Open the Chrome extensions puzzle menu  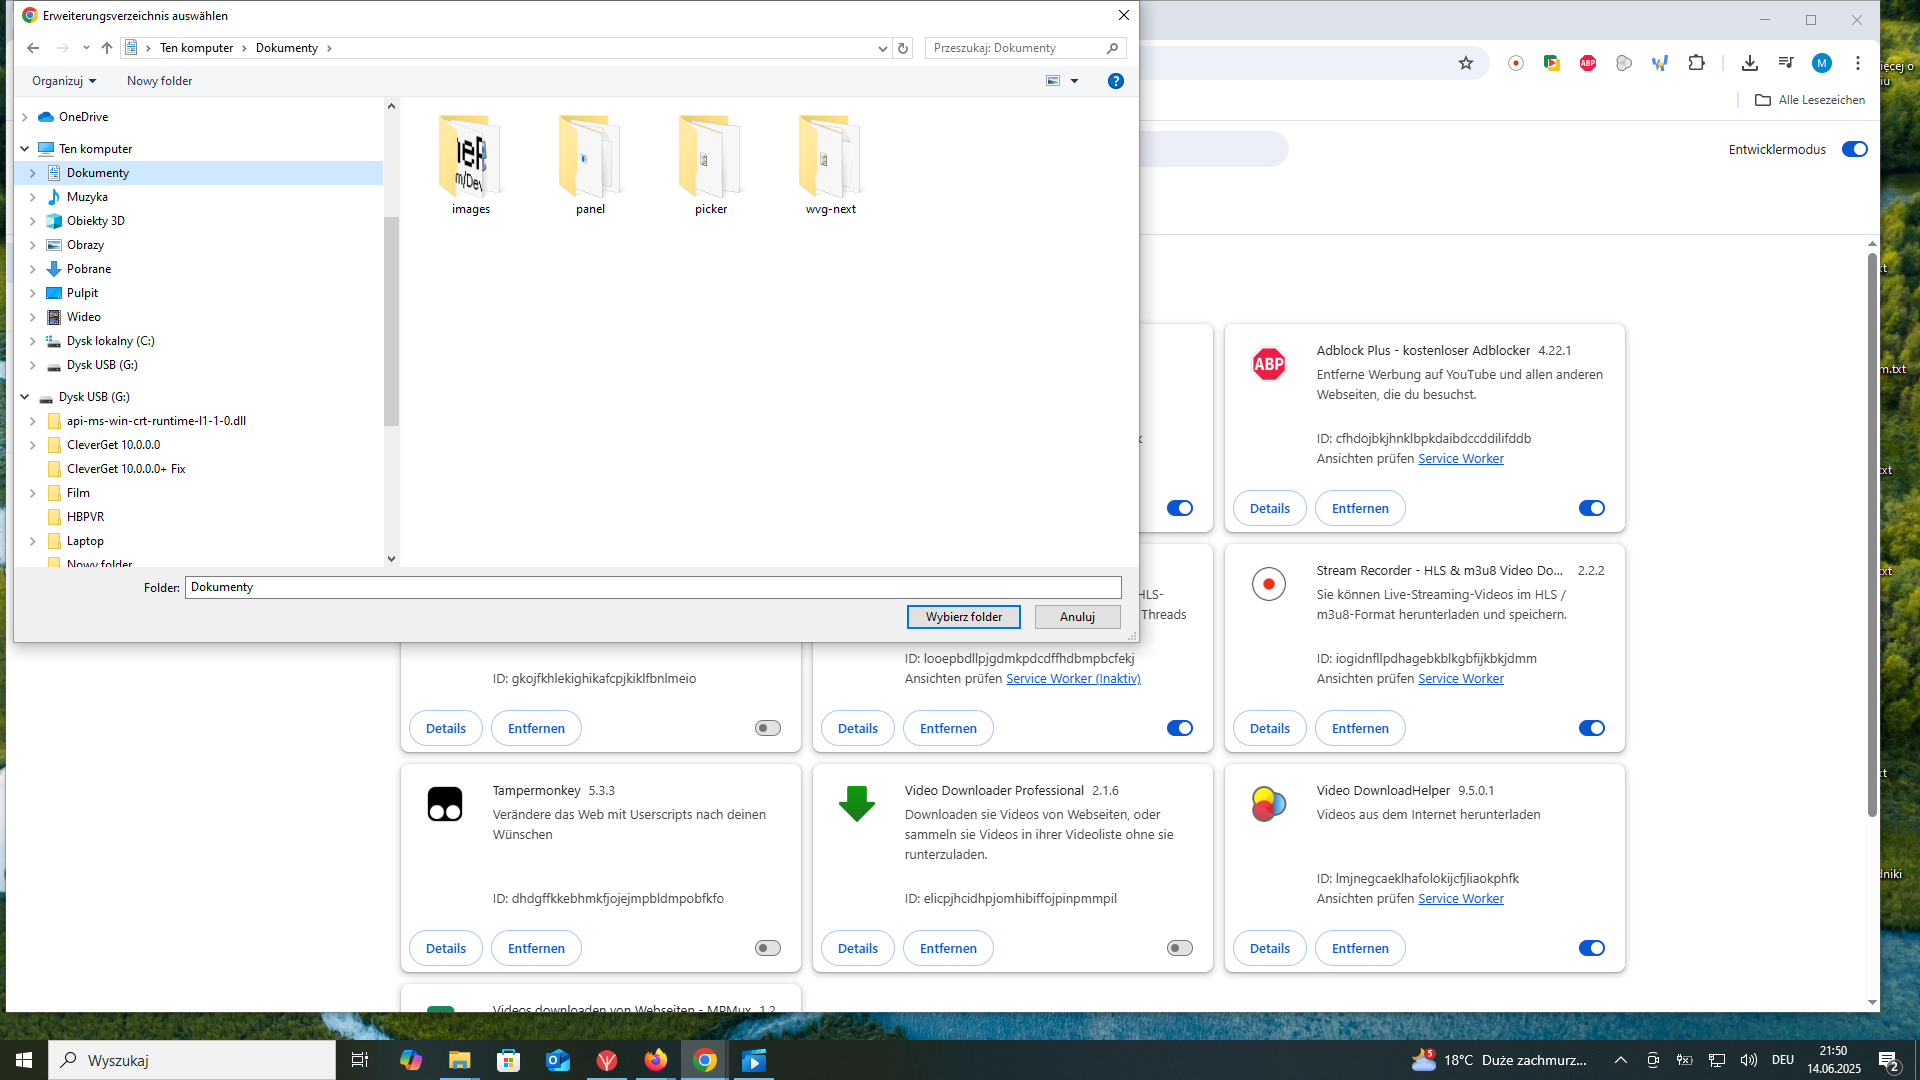point(1696,63)
